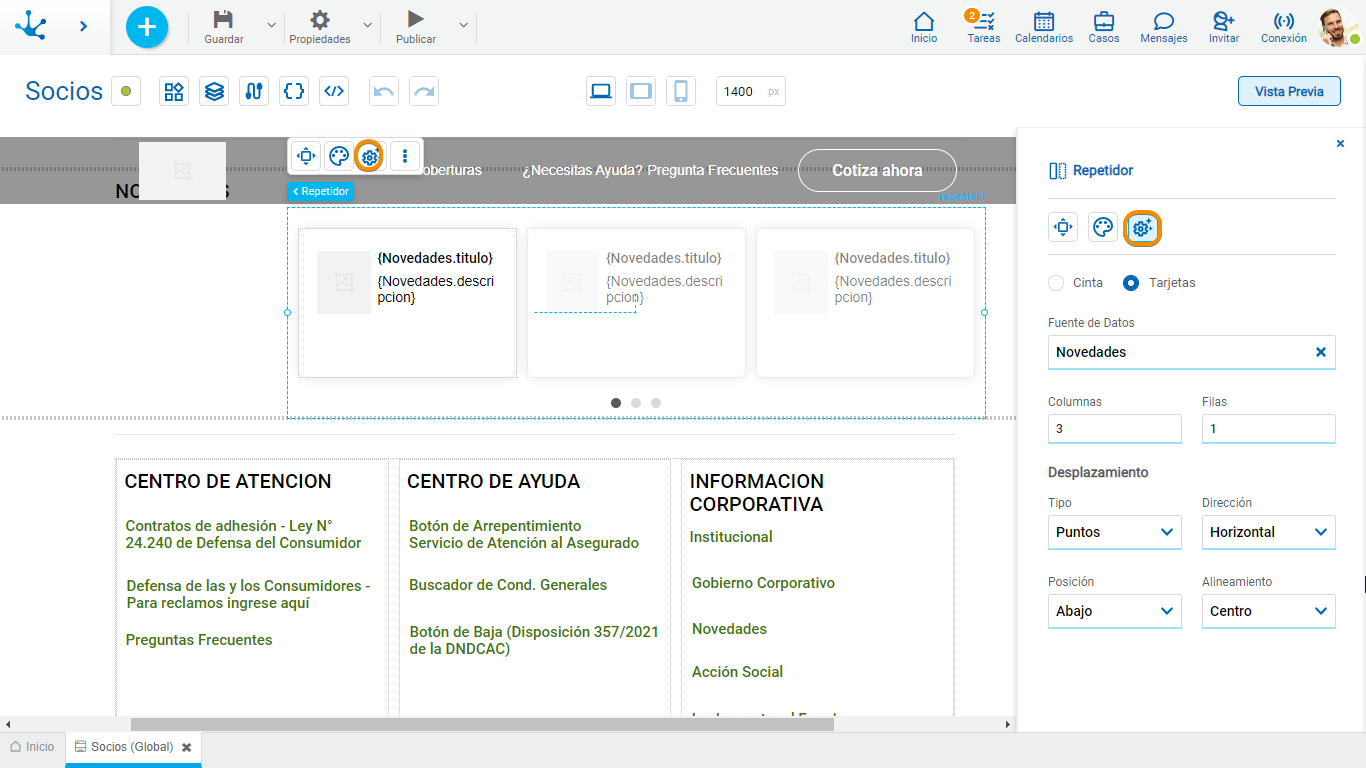This screenshot has width=1366, height=768.
Task: Open the HTML code view icon
Action: click(x=334, y=91)
